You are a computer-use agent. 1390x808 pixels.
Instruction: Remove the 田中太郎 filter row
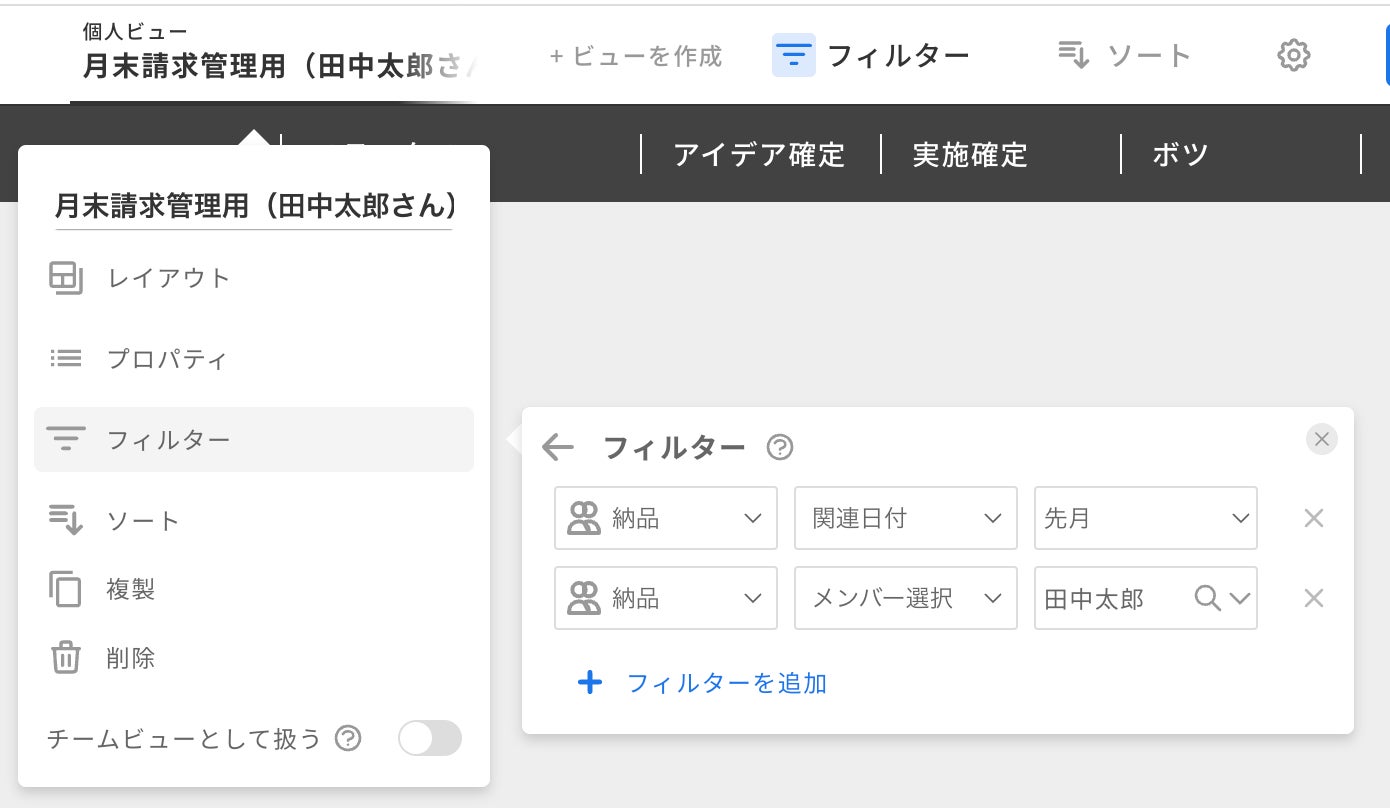click(x=1313, y=598)
